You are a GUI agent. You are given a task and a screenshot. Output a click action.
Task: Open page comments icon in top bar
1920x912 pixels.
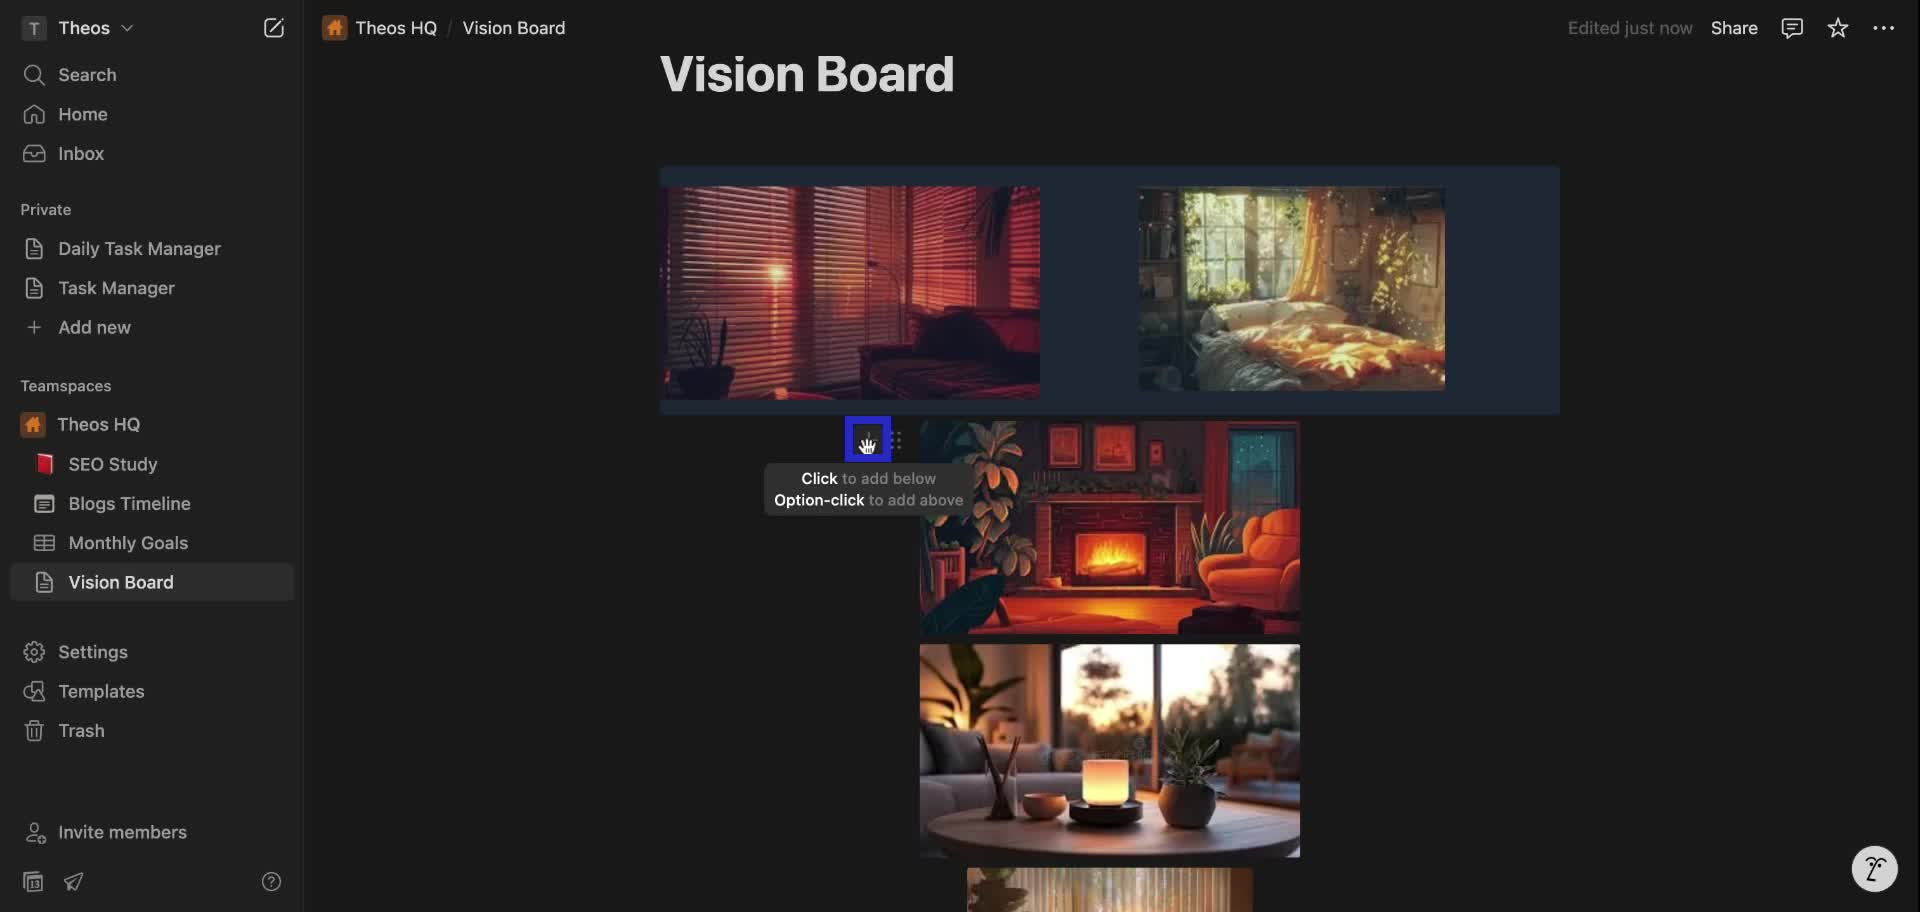pos(1791,27)
